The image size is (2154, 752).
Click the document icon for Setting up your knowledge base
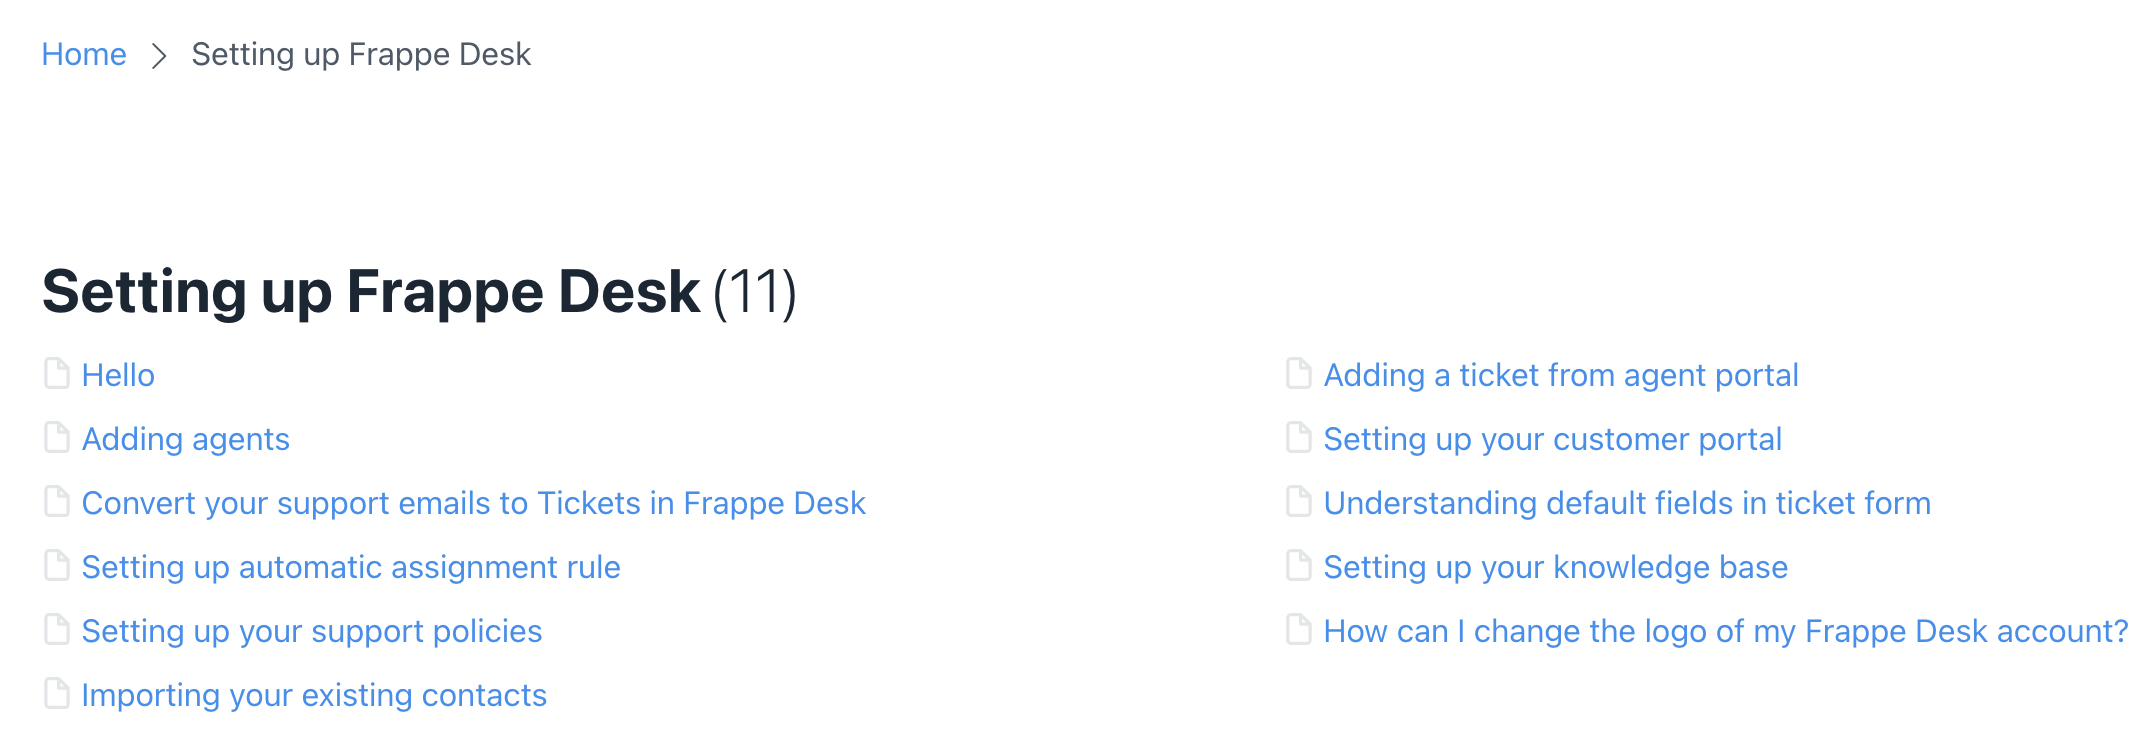click(x=1297, y=566)
